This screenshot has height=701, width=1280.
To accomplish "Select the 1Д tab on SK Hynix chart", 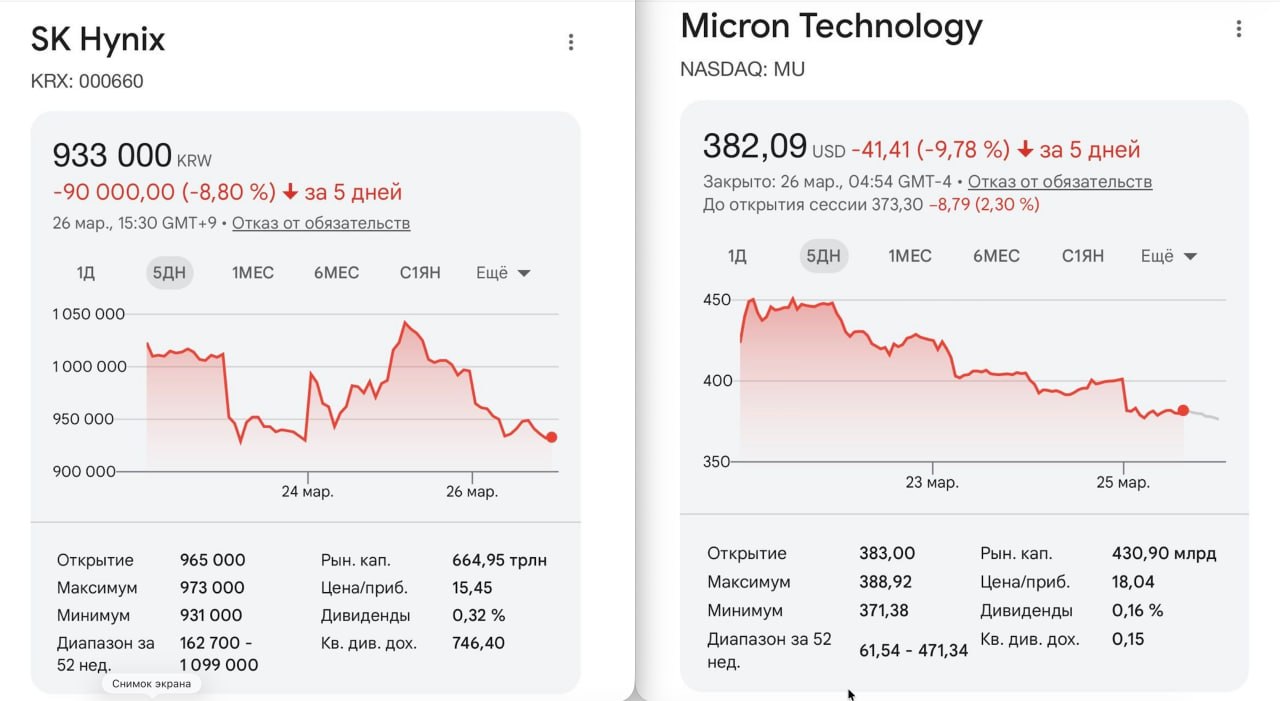I will pyautogui.click(x=85, y=272).
